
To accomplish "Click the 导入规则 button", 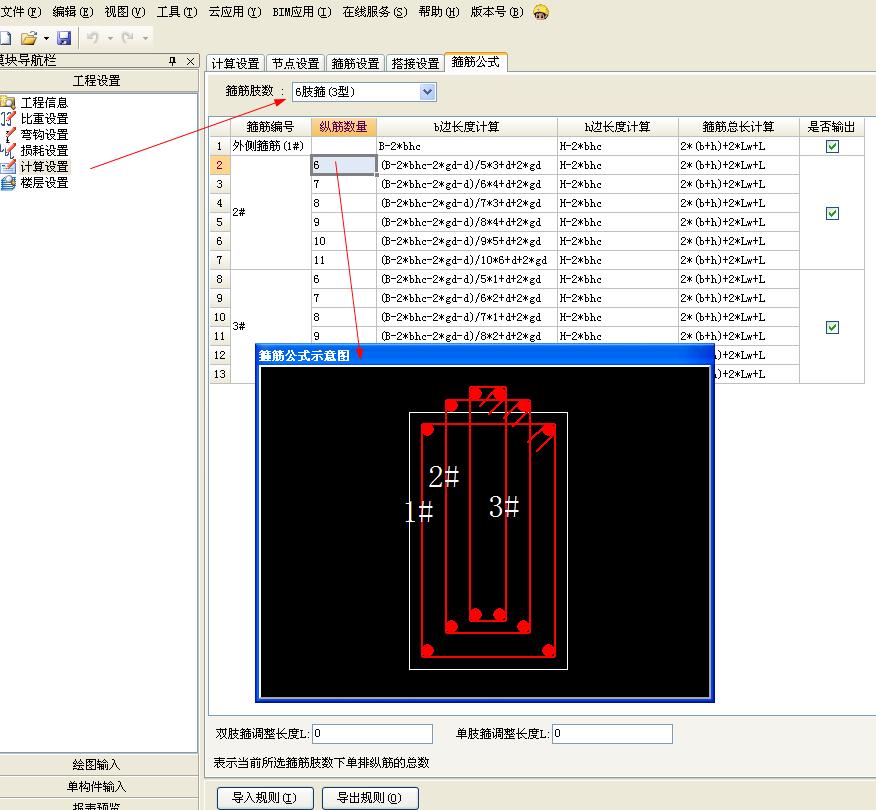I will 265,798.
